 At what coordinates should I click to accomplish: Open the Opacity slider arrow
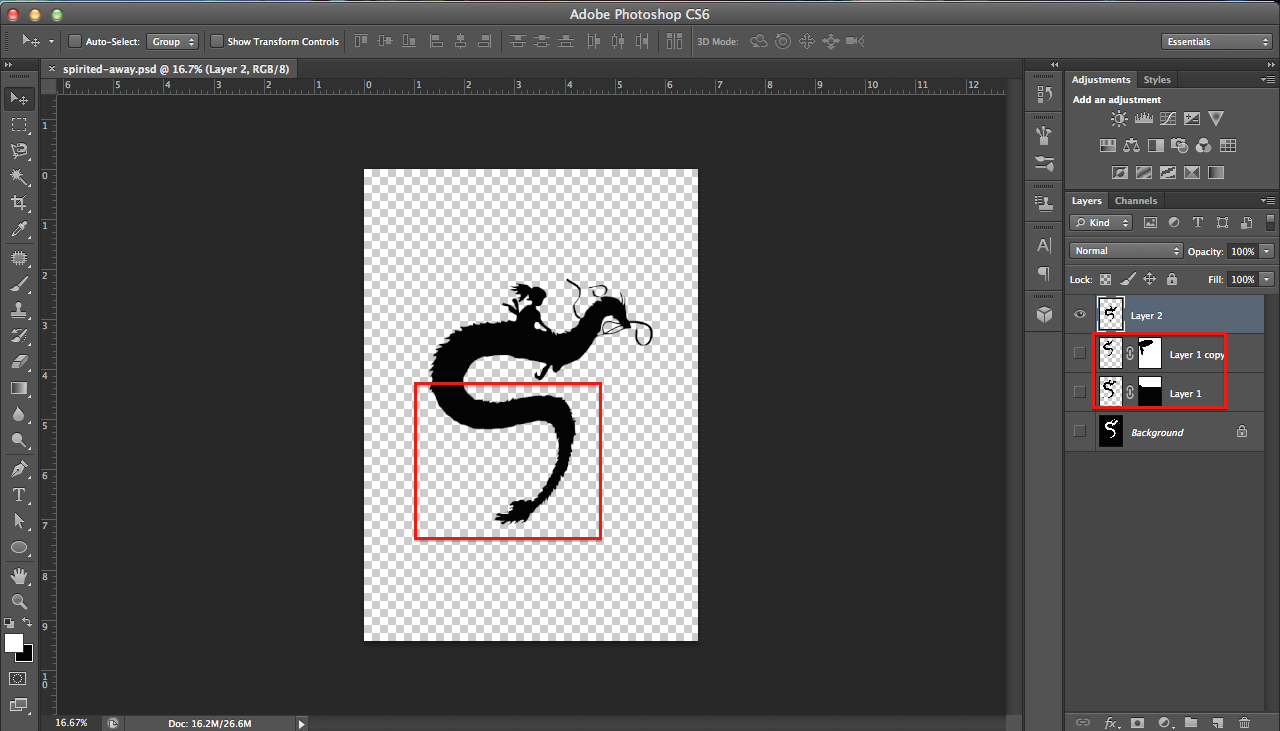click(1267, 251)
